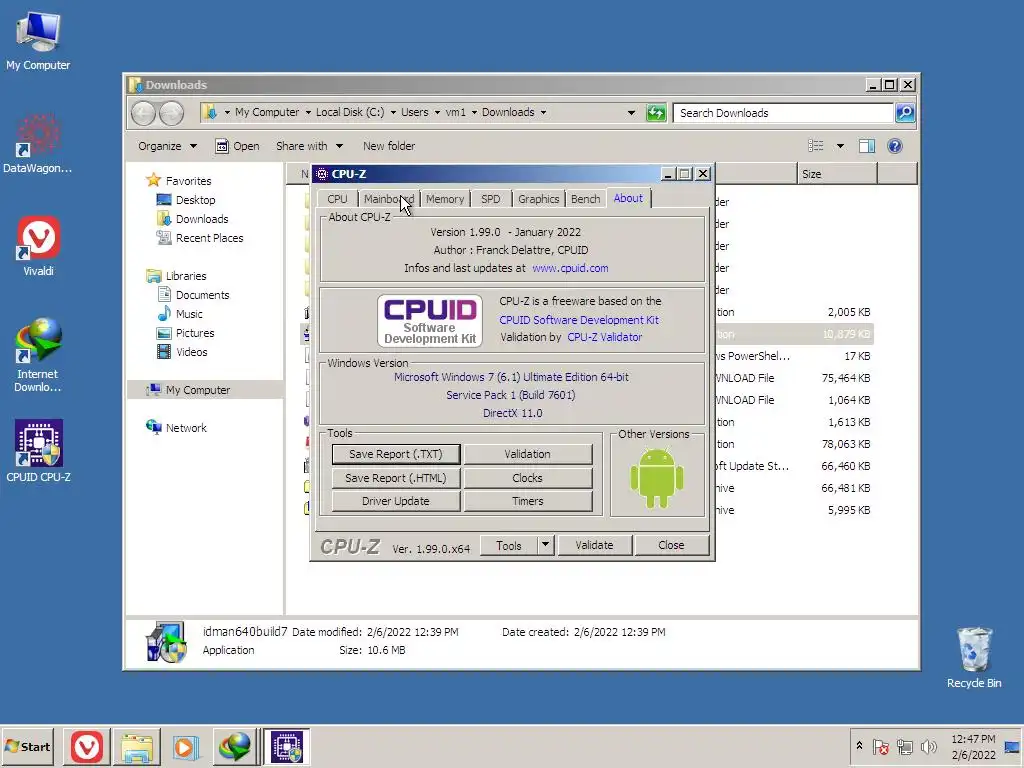
Task: Click the Driver Update button
Action: pyautogui.click(x=396, y=501)
